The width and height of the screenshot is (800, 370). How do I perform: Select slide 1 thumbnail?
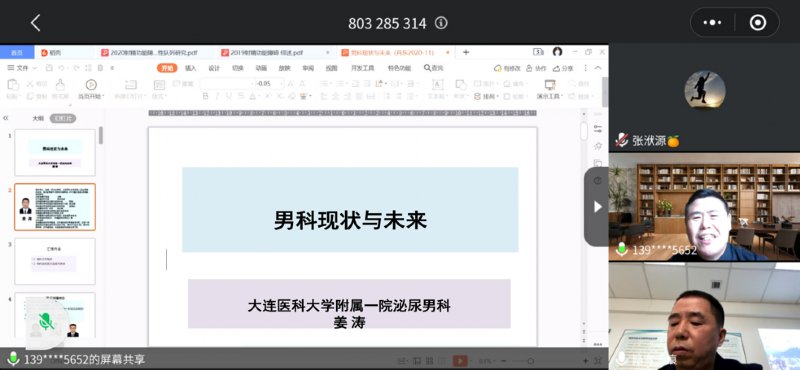pos(55,153)
